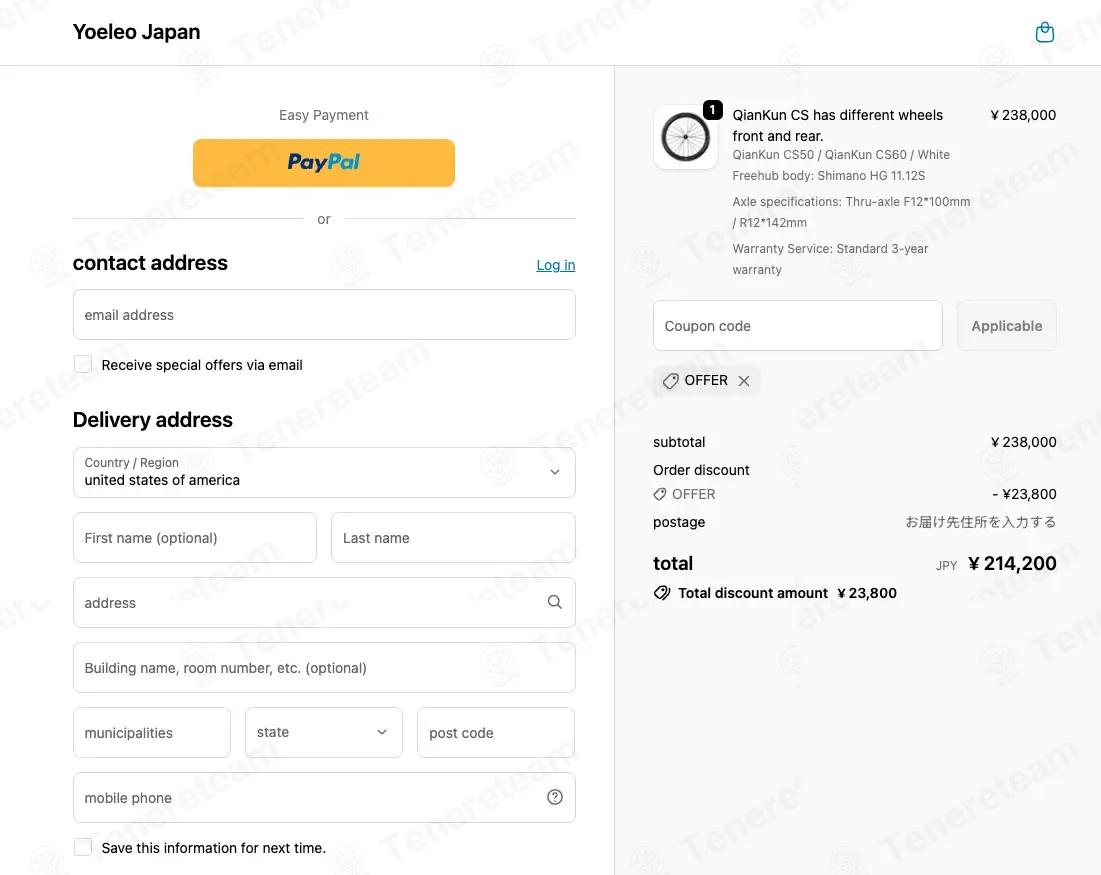Image resolution: width=1101 pixels, height=875 pixels.
Task: Focus the Coupon code field
Action: (x=798, y=326)
